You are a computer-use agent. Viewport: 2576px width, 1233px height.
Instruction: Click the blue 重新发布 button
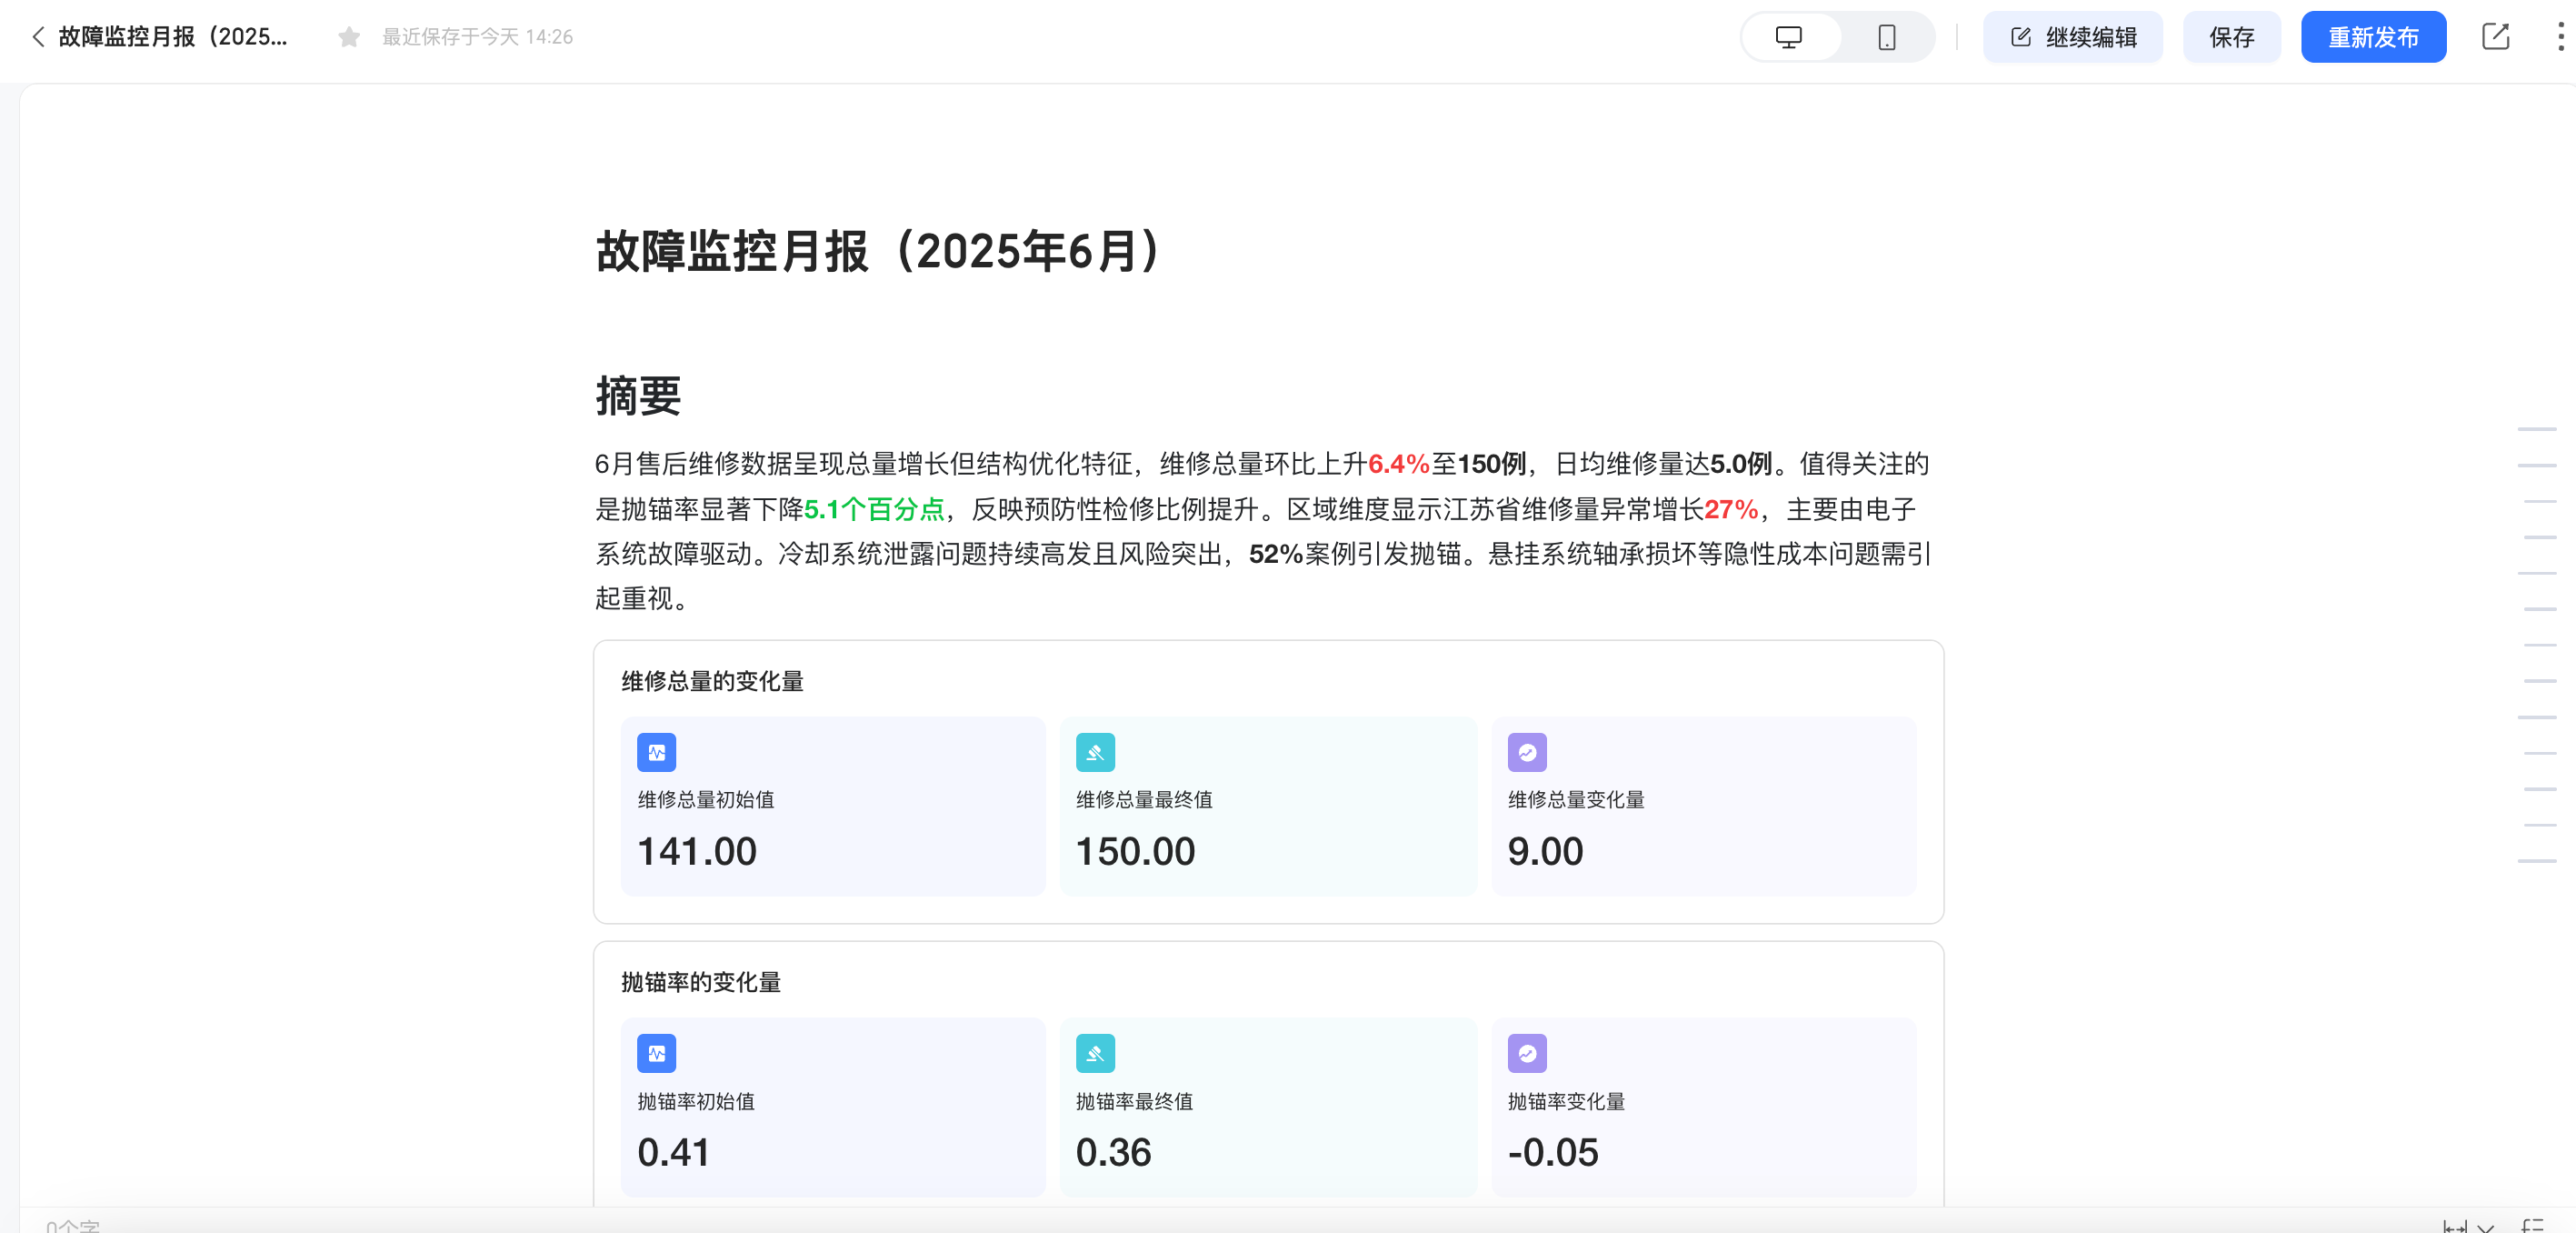2373,37
